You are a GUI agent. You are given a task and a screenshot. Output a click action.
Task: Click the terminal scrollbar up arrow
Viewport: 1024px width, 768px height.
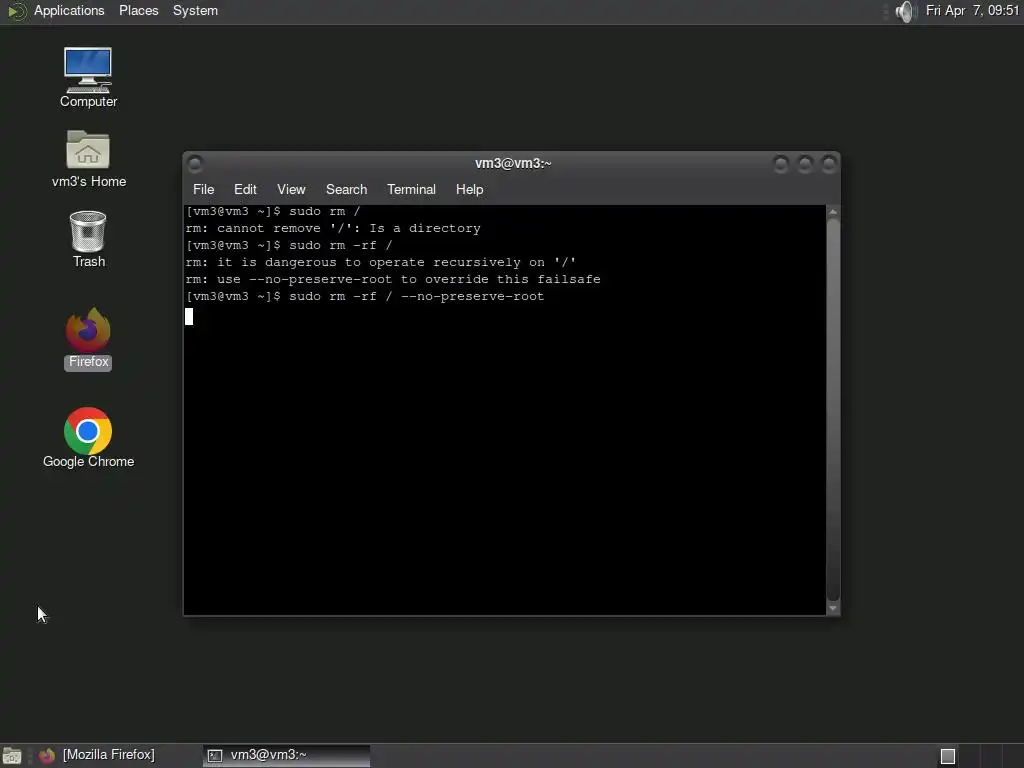[x=833, y=212]
